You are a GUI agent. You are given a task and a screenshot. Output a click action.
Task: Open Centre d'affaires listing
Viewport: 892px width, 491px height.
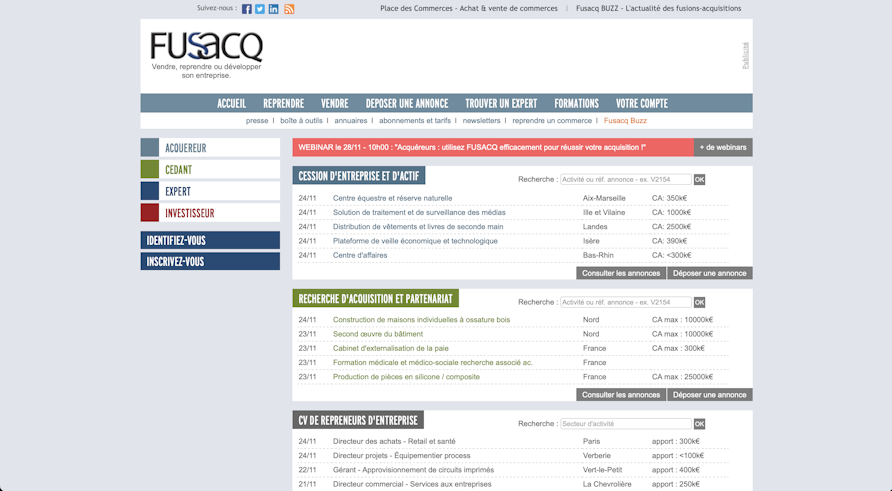pyautogui.click(x=360, y=255)
